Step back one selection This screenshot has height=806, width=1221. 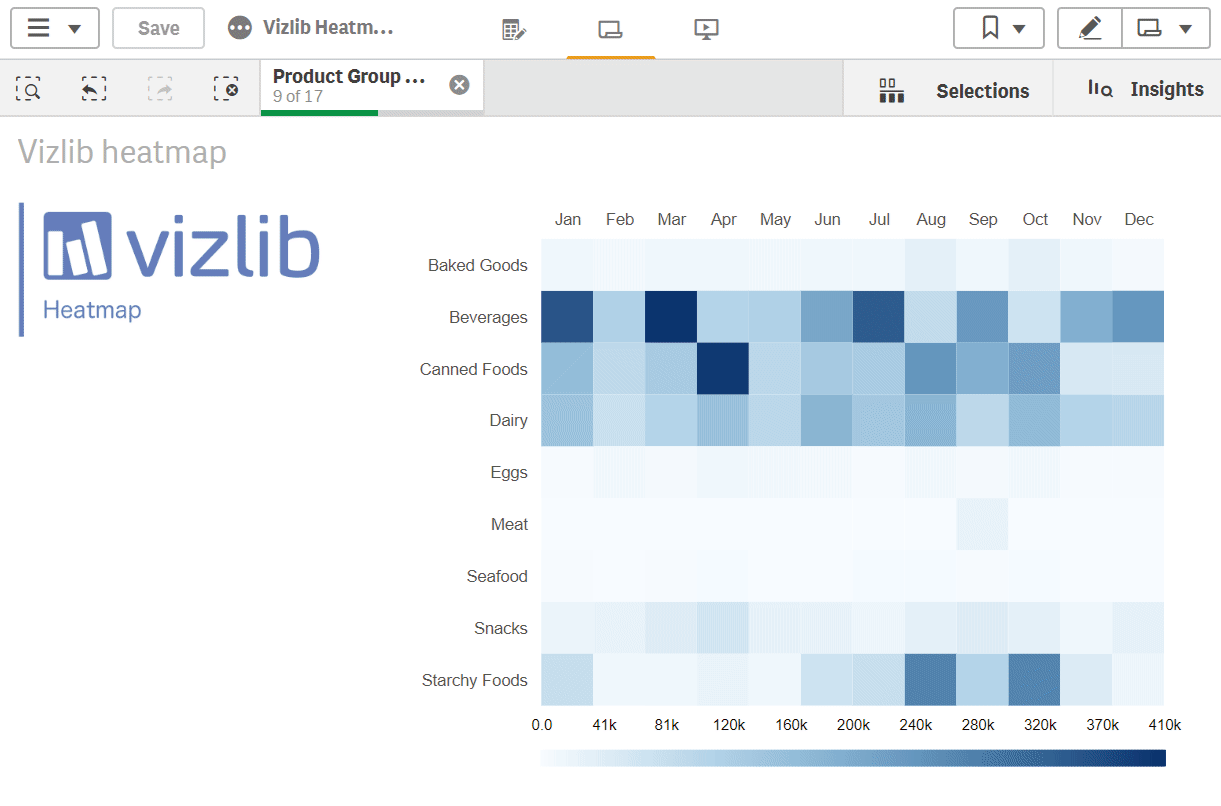[x=93, y=90]
